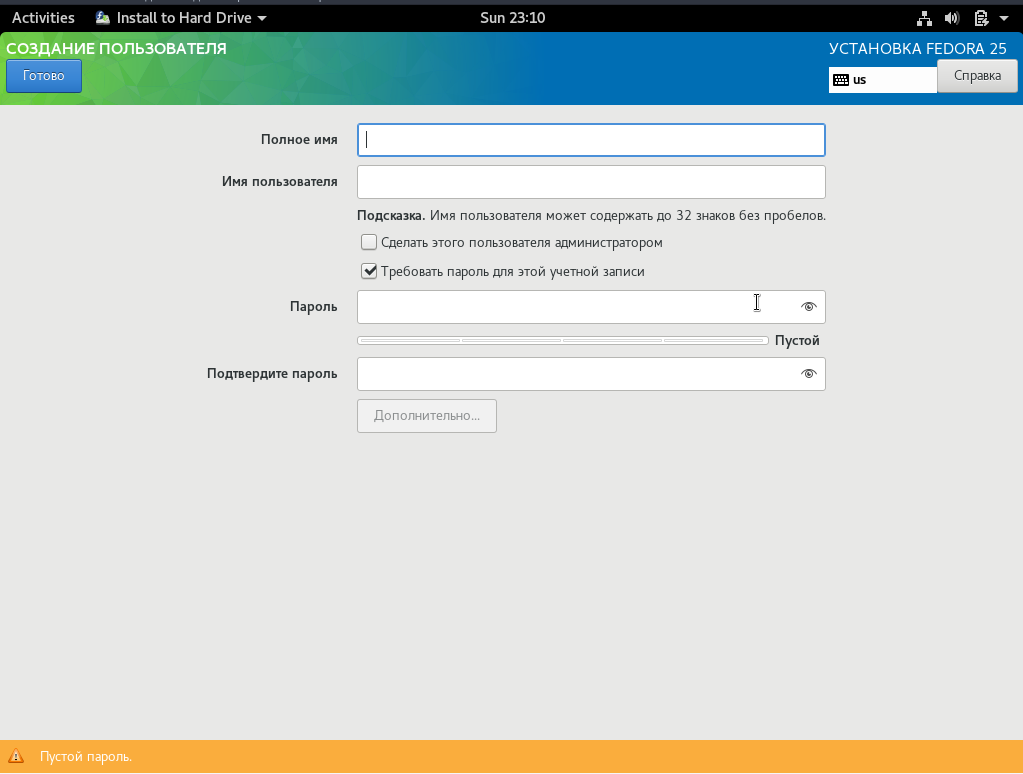Viewport: 1023px width, 774px height.
Task: Reveal text in the Пароль field via eye icon
Action: [x=809, y=307]
